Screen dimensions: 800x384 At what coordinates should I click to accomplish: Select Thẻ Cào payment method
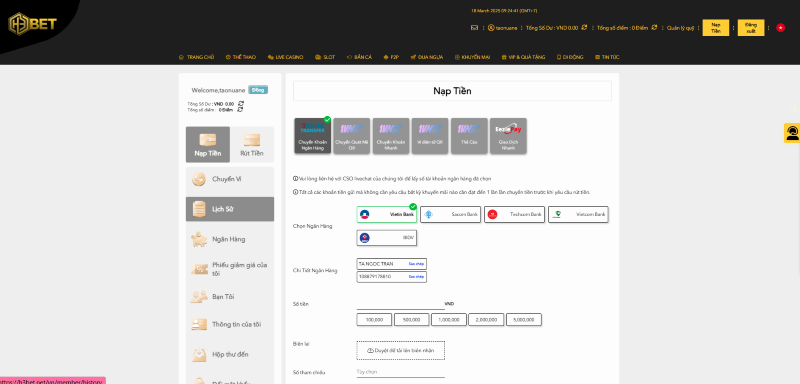469,136
